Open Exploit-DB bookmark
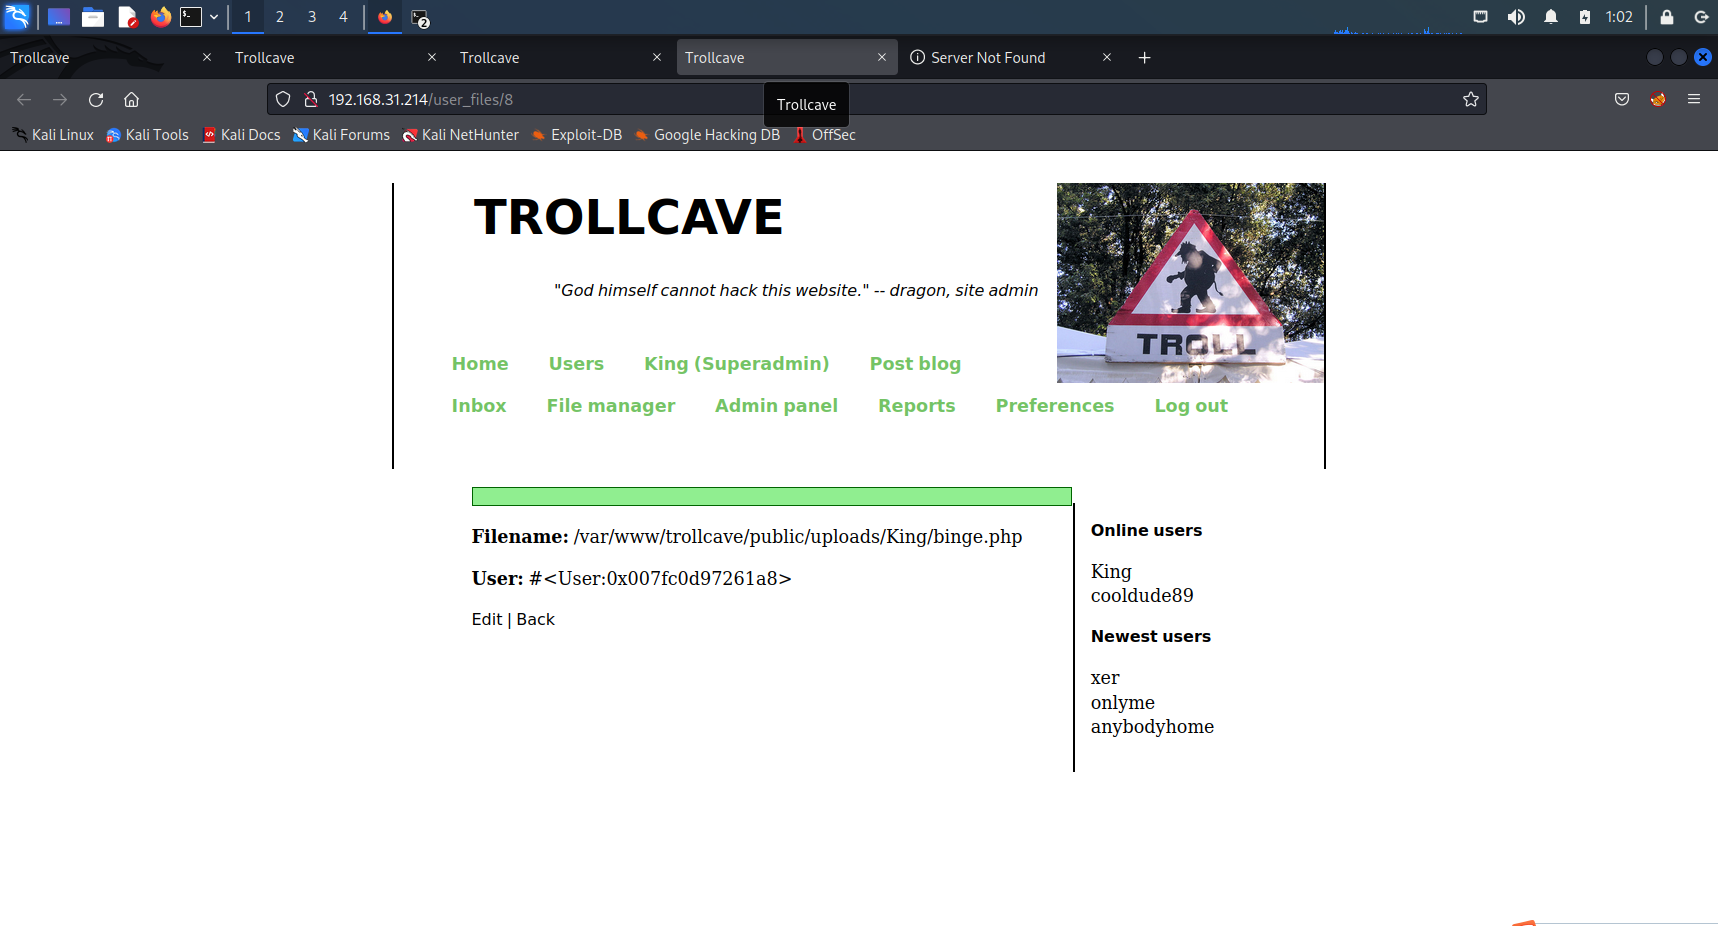Viewport: 1718px width, 926px height. pos(577,135)
